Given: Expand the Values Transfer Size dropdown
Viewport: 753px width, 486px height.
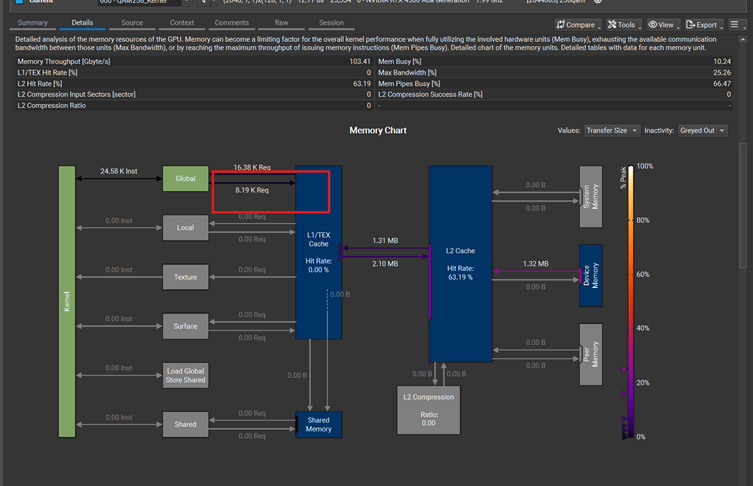Looking at the screenshot, I should coord(612,131).
